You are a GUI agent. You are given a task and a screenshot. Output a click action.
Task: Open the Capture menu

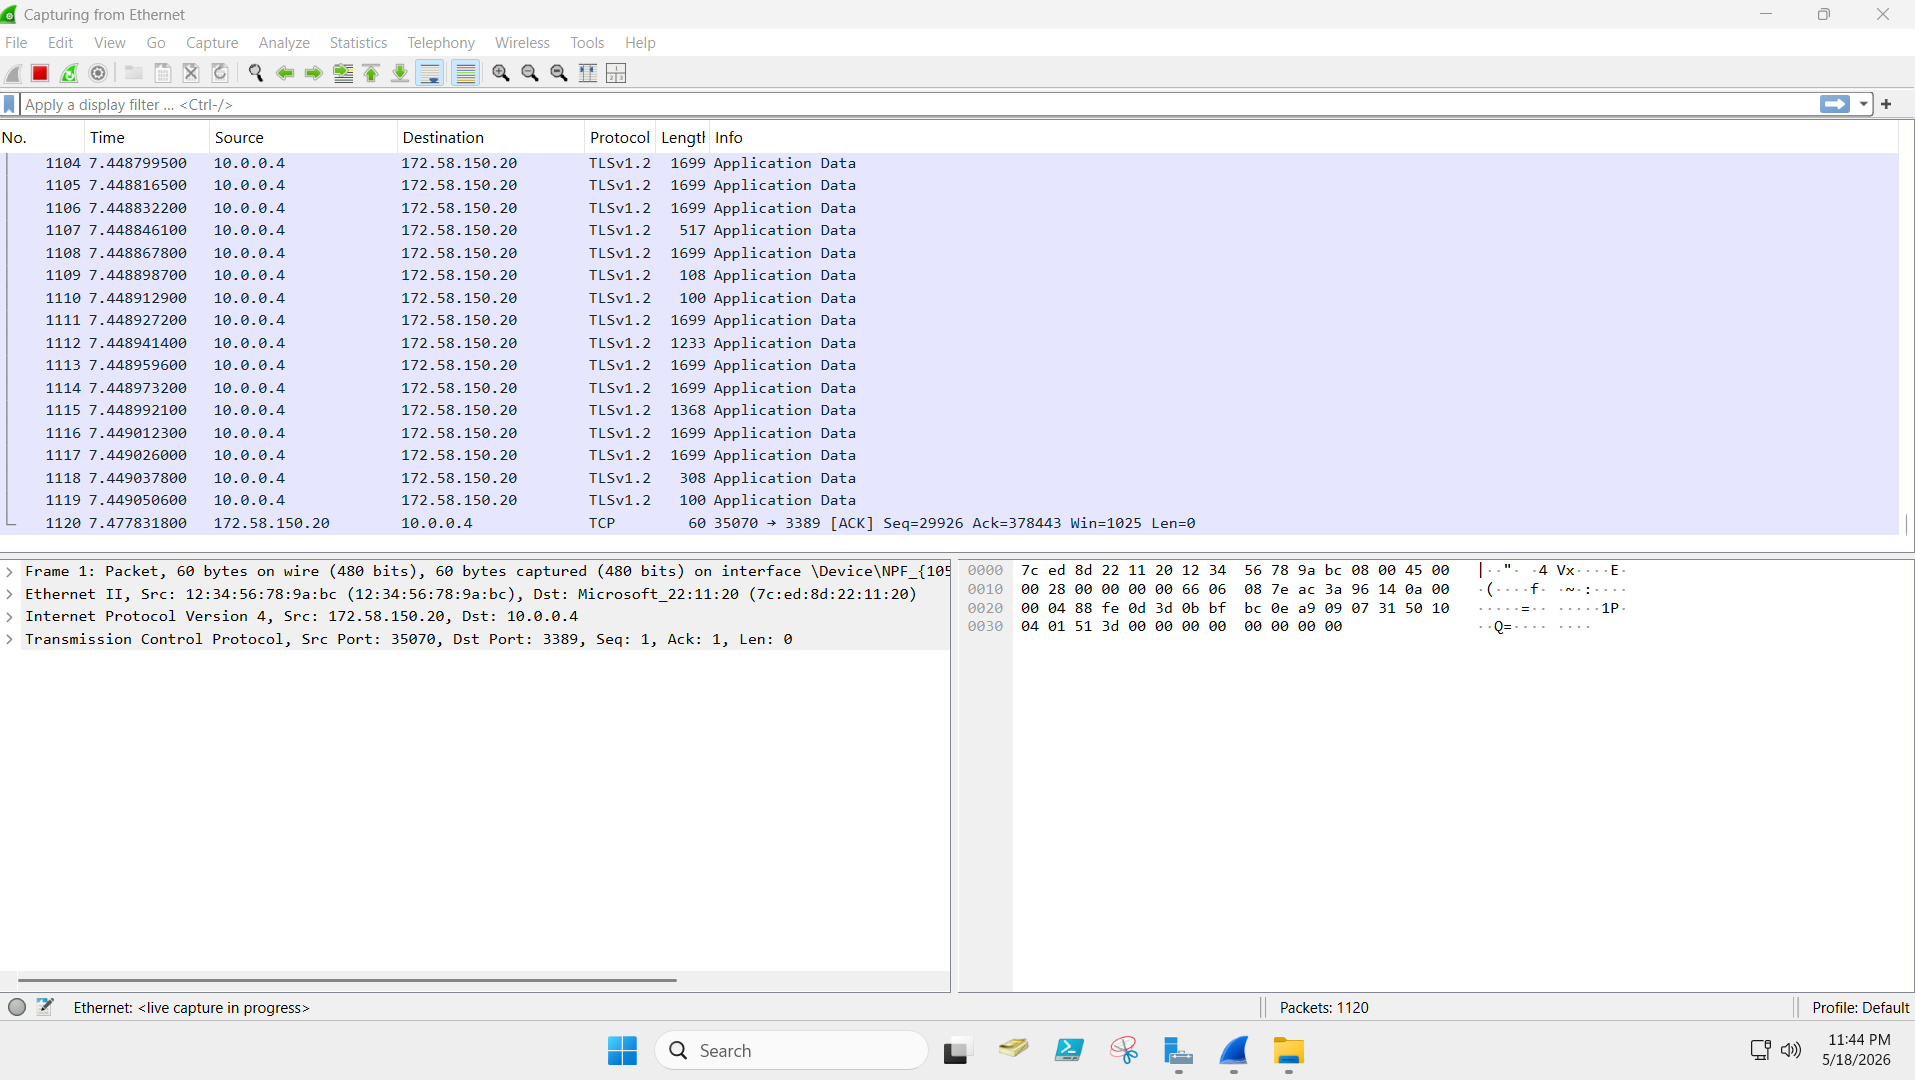[212, 43]
